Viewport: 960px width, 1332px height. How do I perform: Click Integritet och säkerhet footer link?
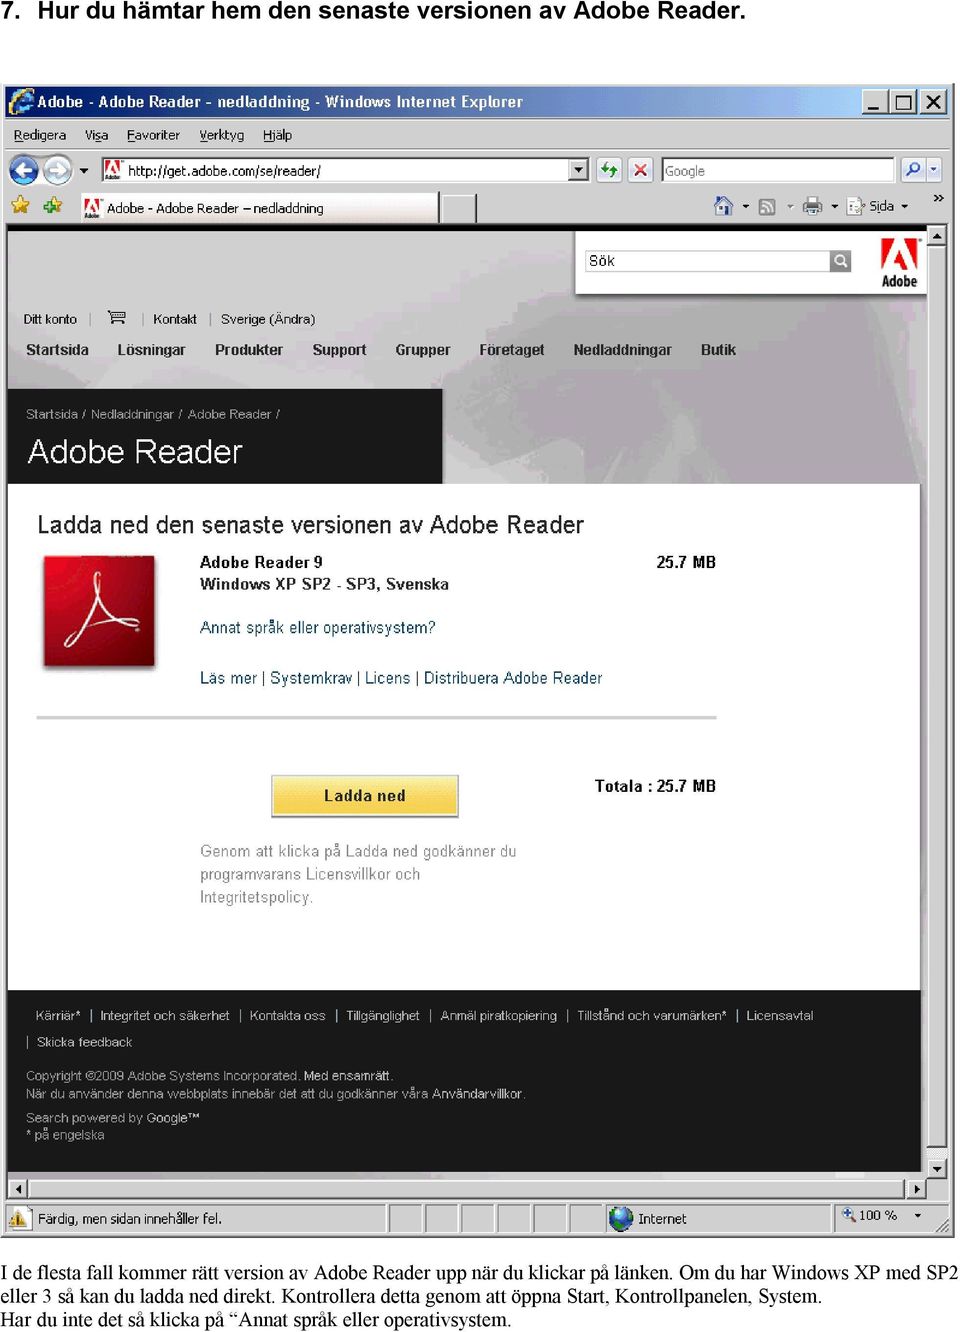[x=165, y=1016]
